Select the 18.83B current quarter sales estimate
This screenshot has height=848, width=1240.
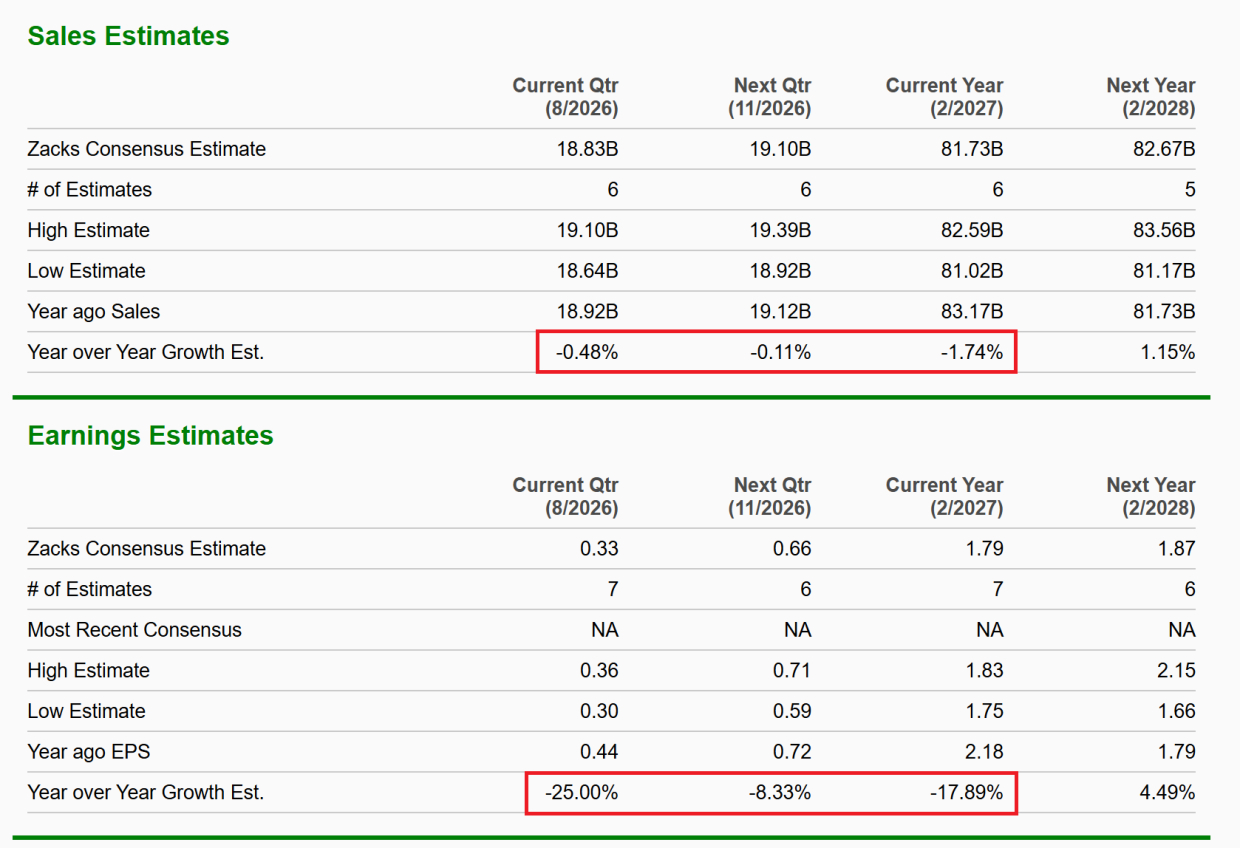pyautogui.click(x=587, y=149)
